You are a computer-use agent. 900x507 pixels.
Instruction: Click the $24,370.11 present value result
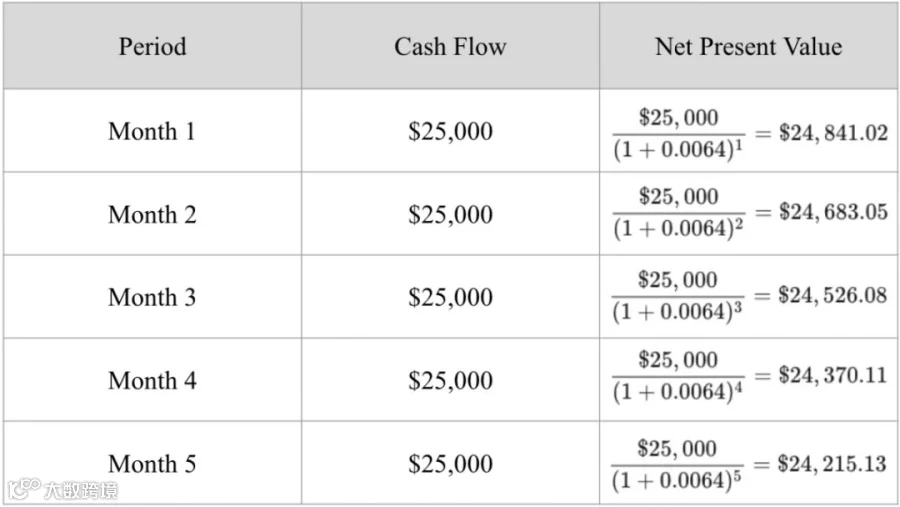point(833,376)
